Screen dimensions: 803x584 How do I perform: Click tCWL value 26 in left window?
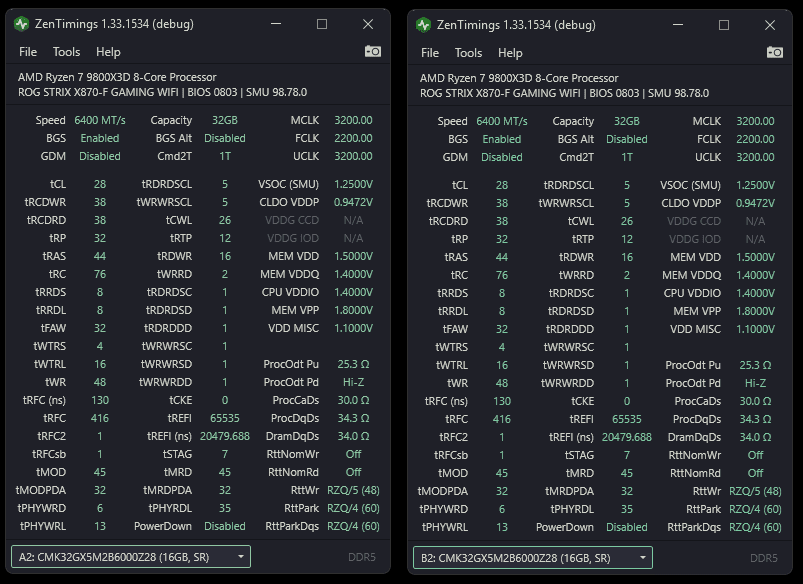point(225,220)
